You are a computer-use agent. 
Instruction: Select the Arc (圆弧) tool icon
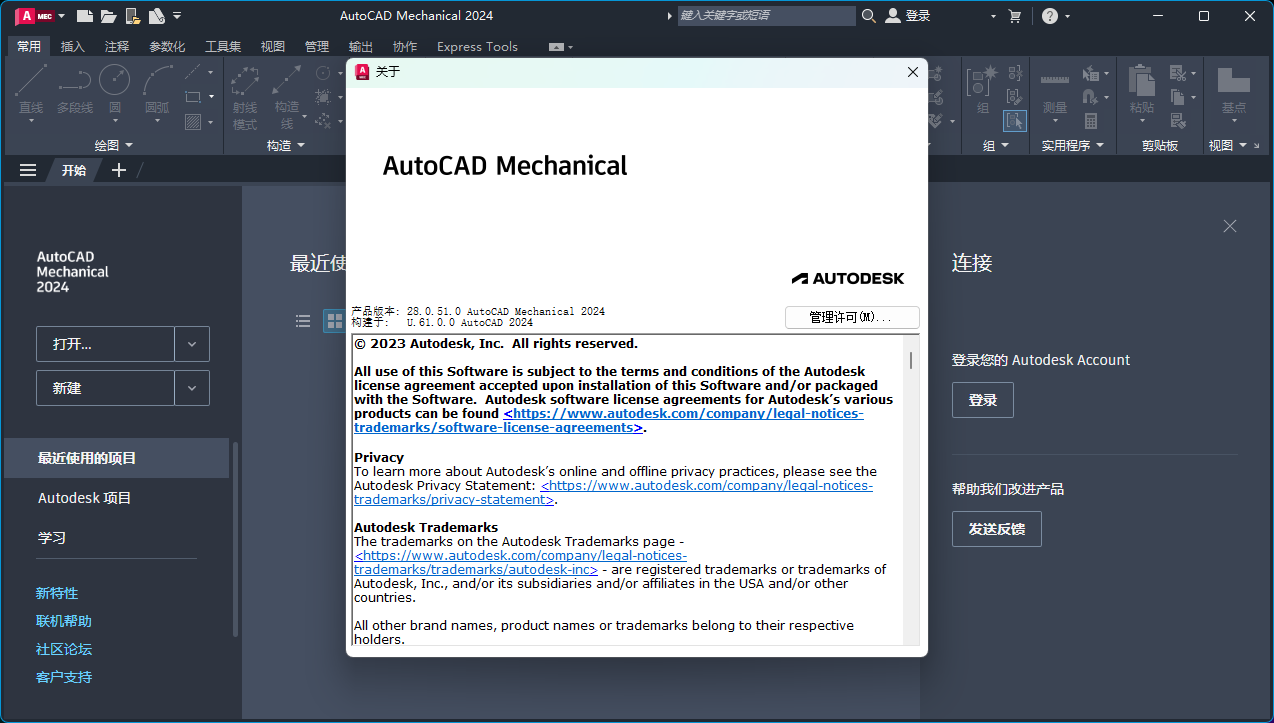click(157, 80)
